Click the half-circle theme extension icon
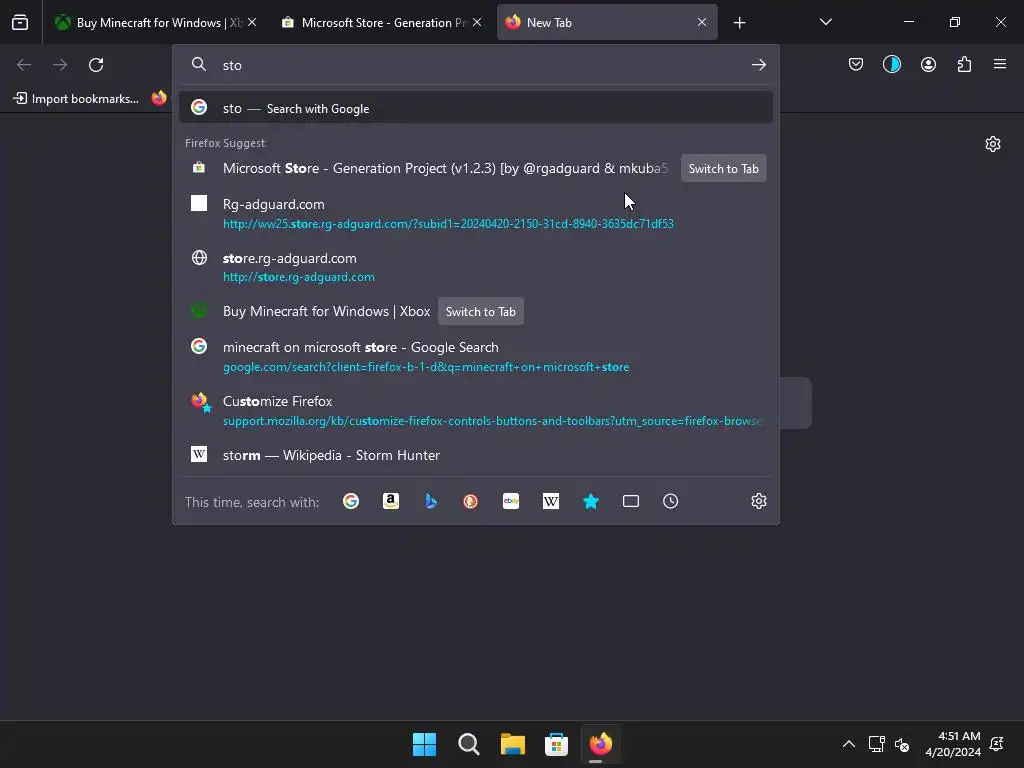The height and width of the screenshot is (768, 1024). [x=891, y=64]
